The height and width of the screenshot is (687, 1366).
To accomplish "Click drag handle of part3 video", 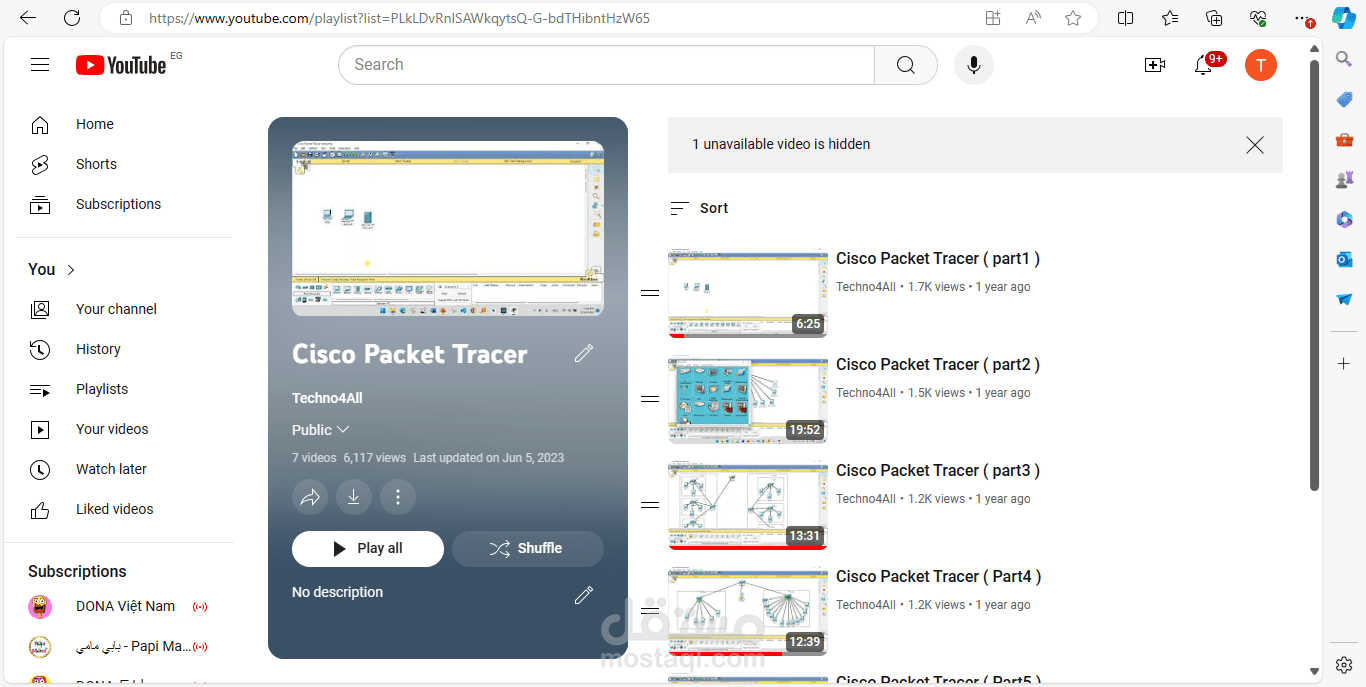I will pyautogui.click(x=650, y=505).
